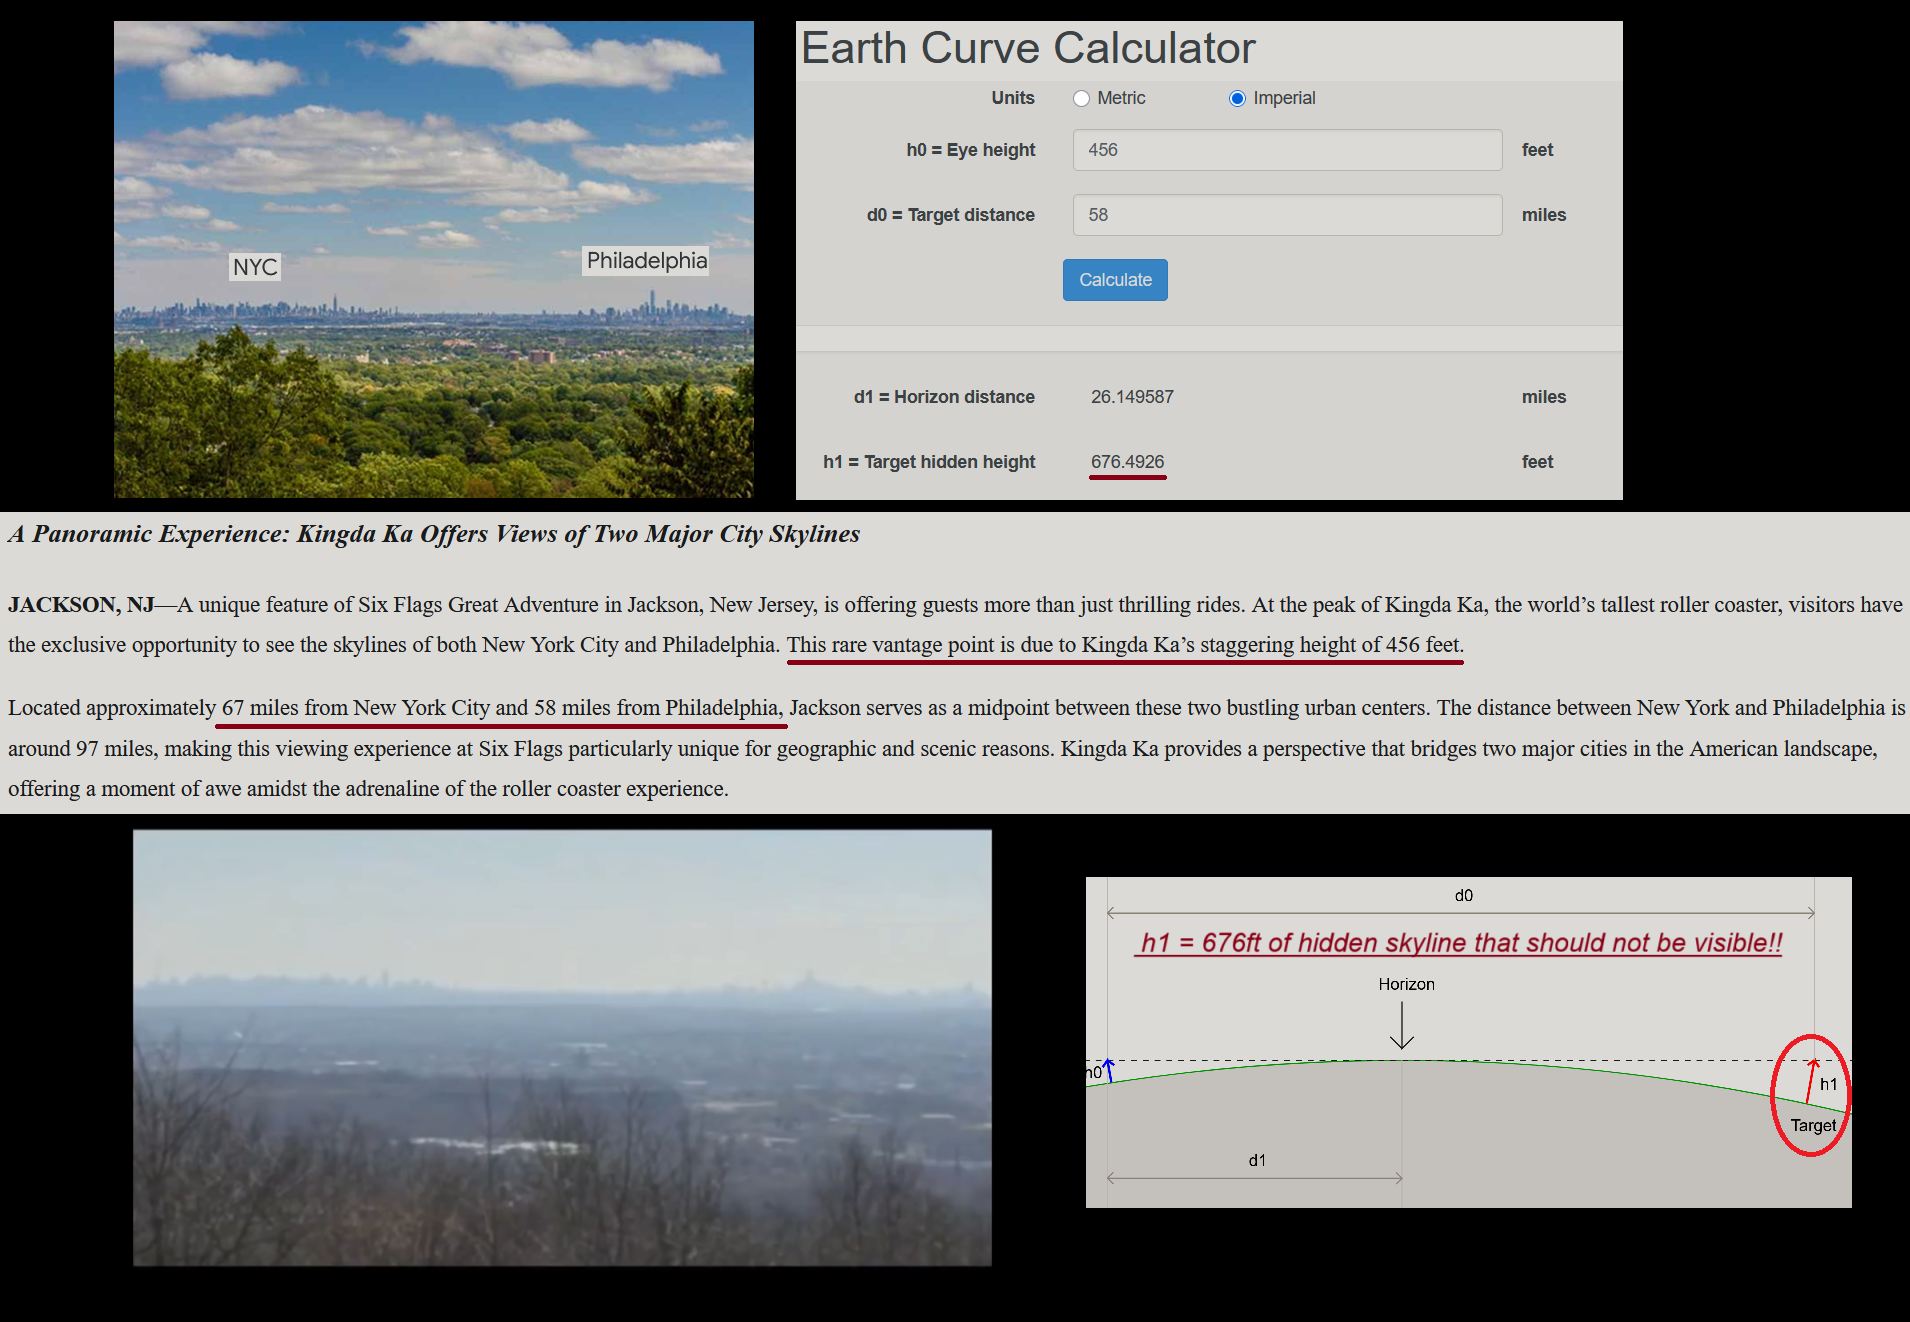Click the 'Earth Curve Calculator' heading
The width and height of the screenshot is (1910, 1322).
pos(1028,48)
